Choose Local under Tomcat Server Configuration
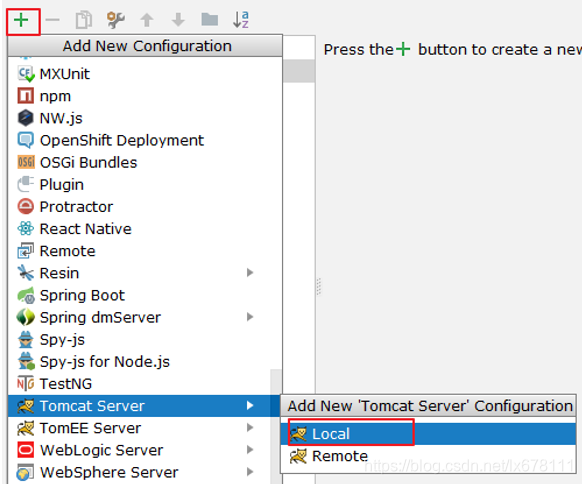The image size is (582, 484). [x=428, y=434]
